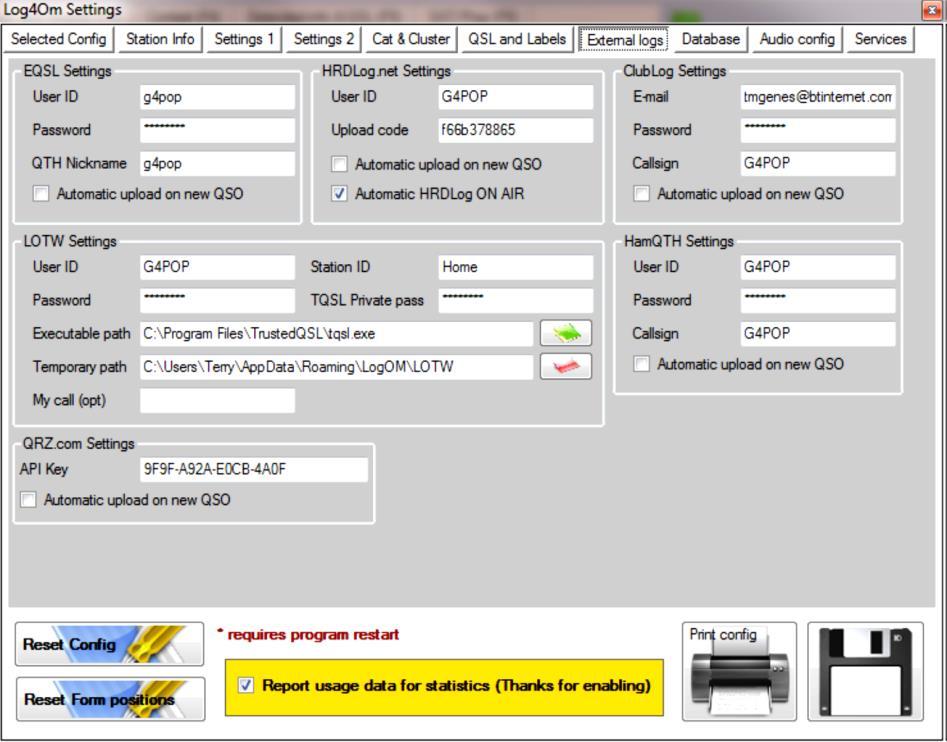Image resolution: width=947 pixels, height=742 pixels.
Task: Switch to the Cat & Cluster tab
Action: click(411, 39)
